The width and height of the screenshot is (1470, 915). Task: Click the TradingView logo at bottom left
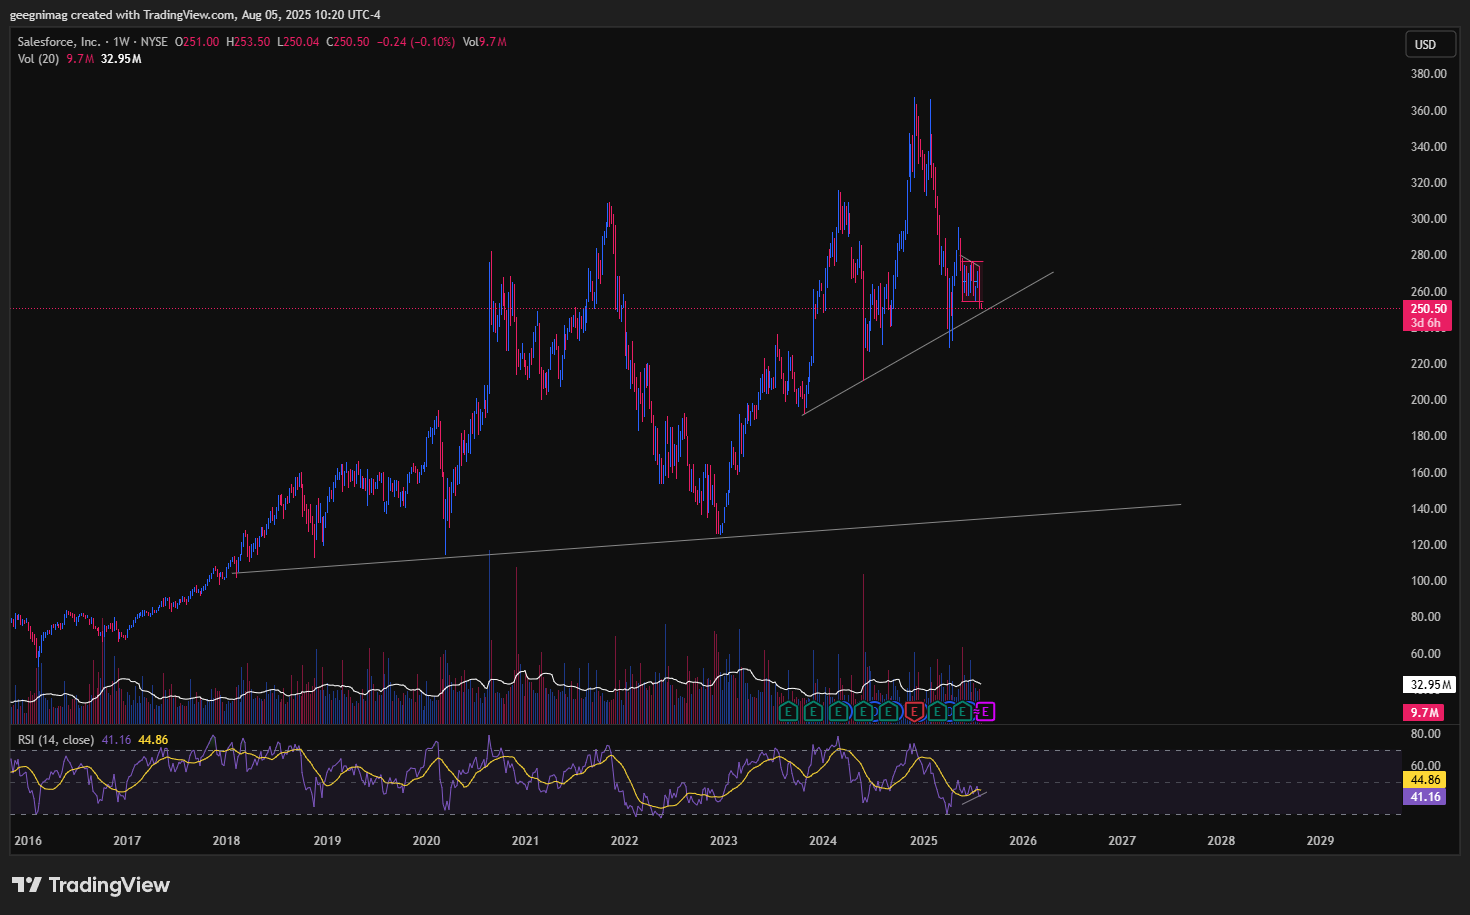91,885
